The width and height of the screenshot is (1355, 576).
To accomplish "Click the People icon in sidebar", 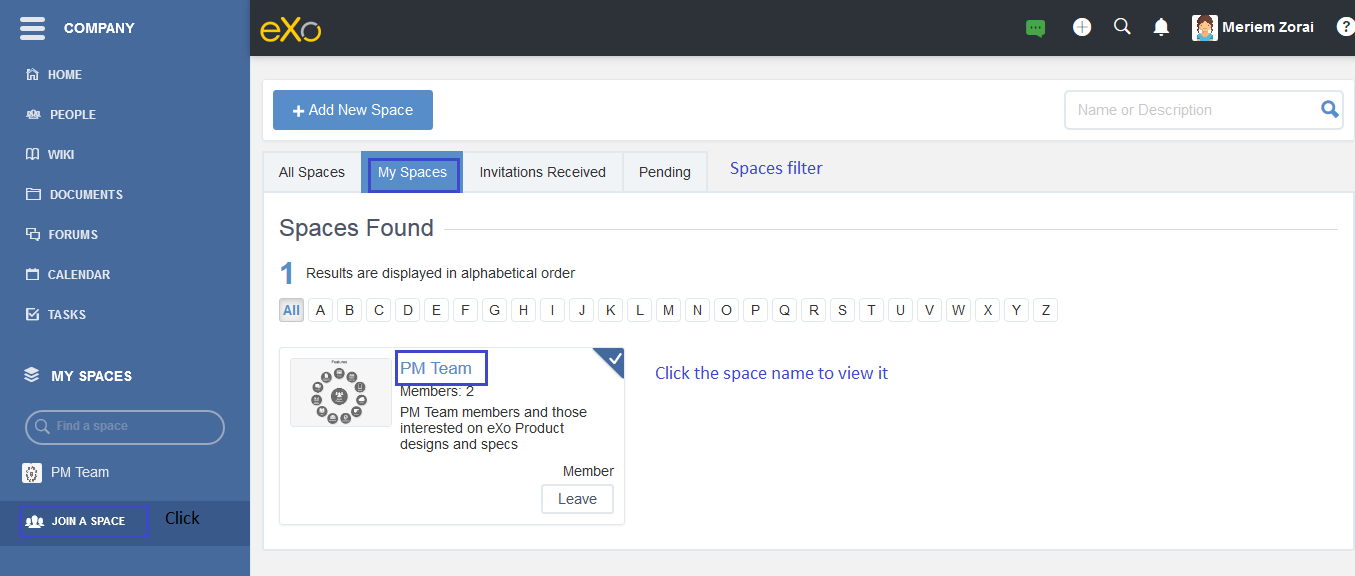I will pyautogui.click(x=32, y=114).
